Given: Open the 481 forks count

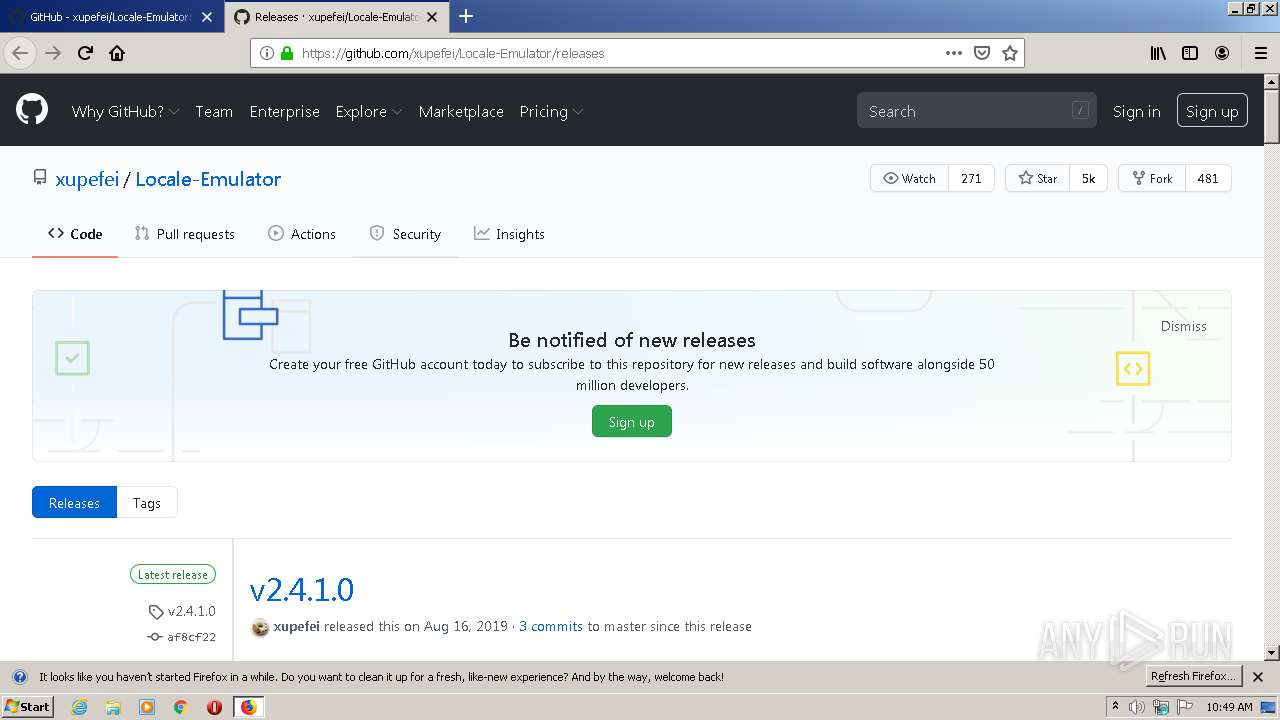Looking at the screenshot, I should pos(1208,178).
